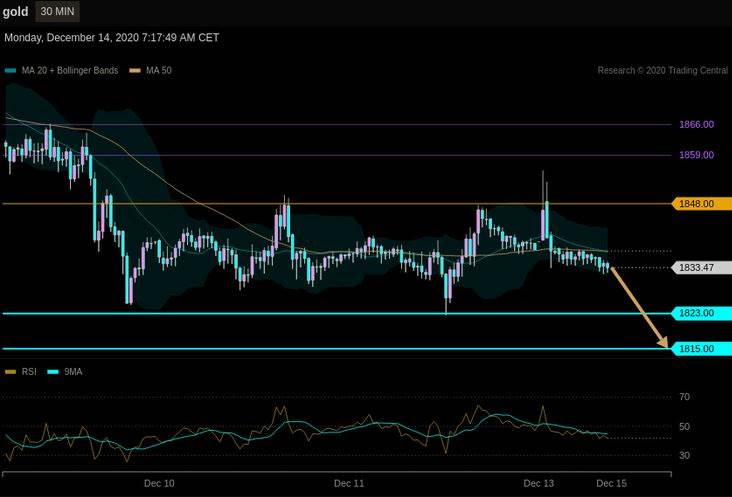Viewport: 732px width, 497px height.
Task: Click the cyan 1823.00 support price tag
Action: (702, 313)
